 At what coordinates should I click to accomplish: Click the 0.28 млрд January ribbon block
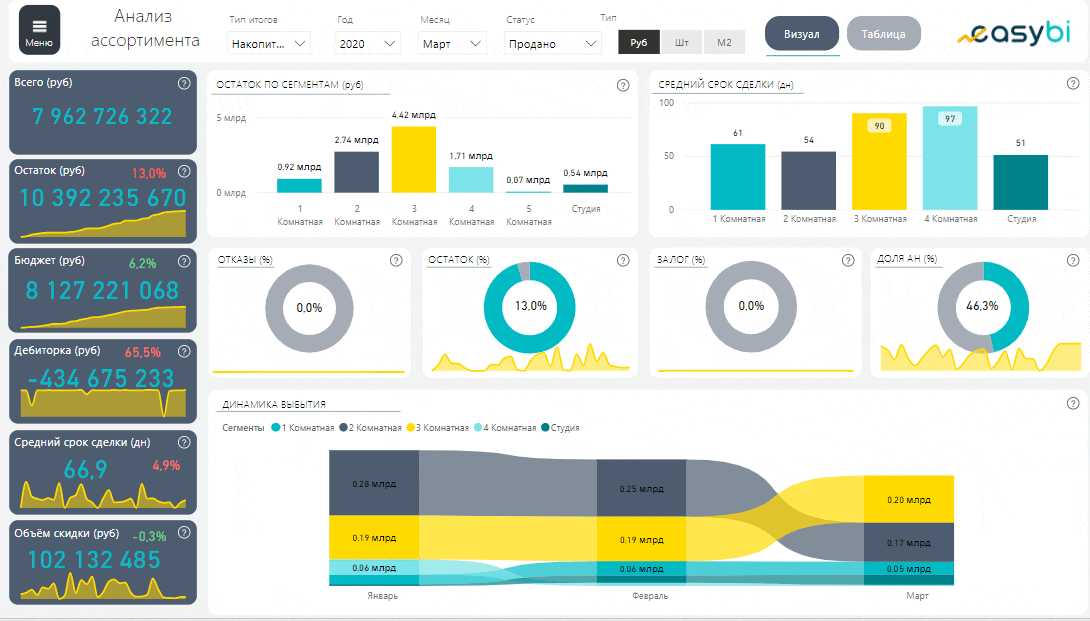click(x=374, y=483)
